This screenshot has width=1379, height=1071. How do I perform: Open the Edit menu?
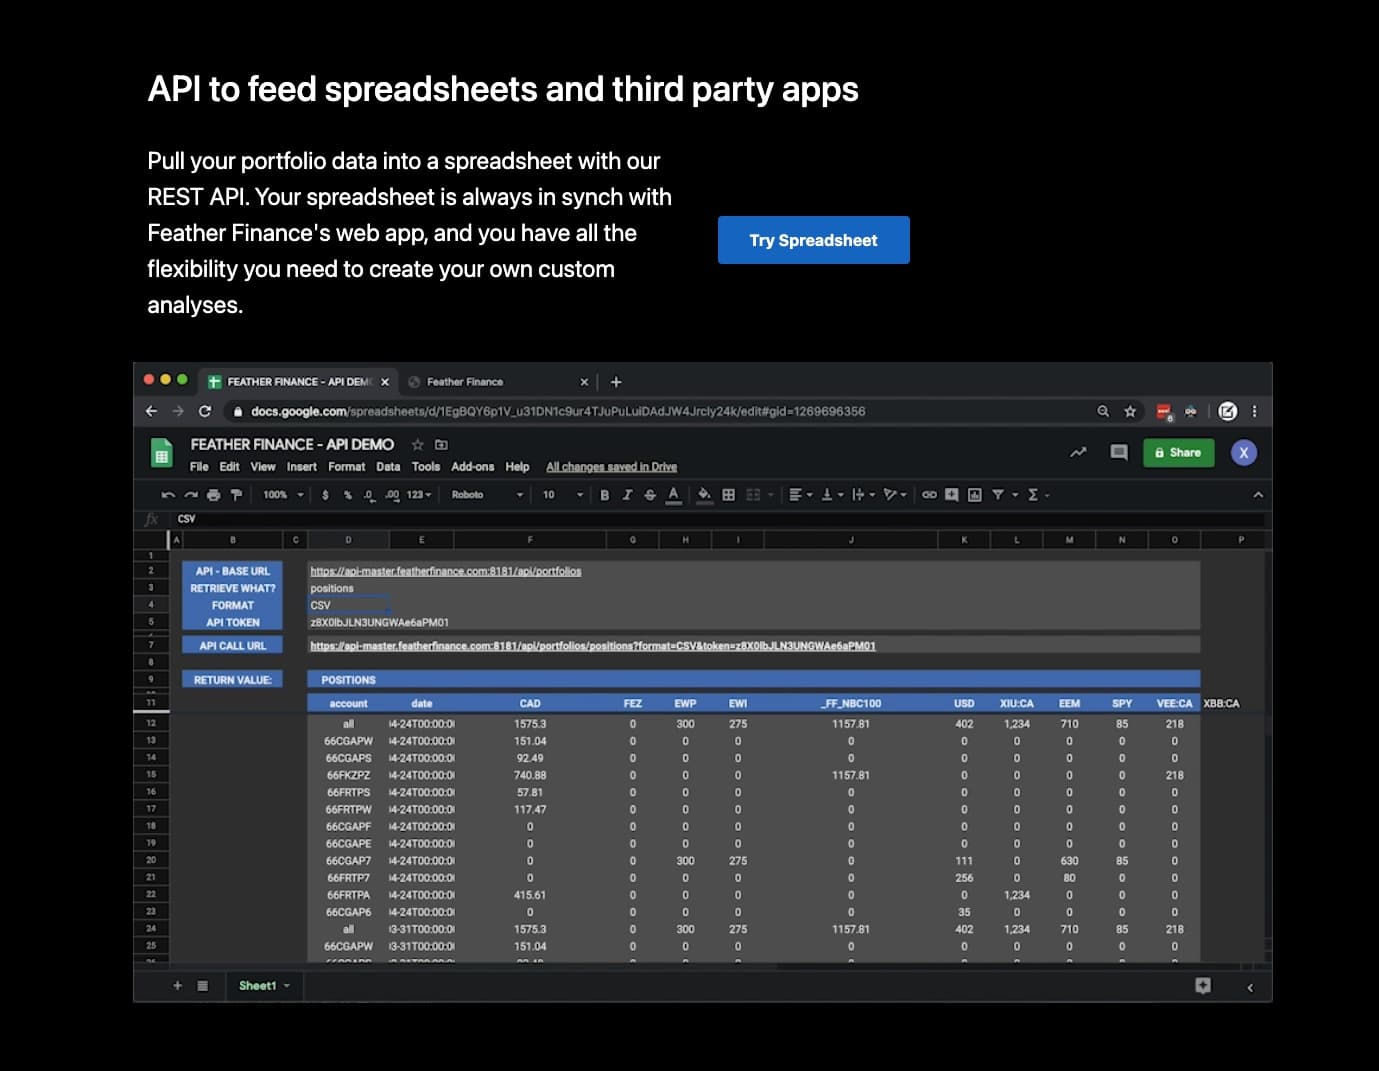[229, 467]
